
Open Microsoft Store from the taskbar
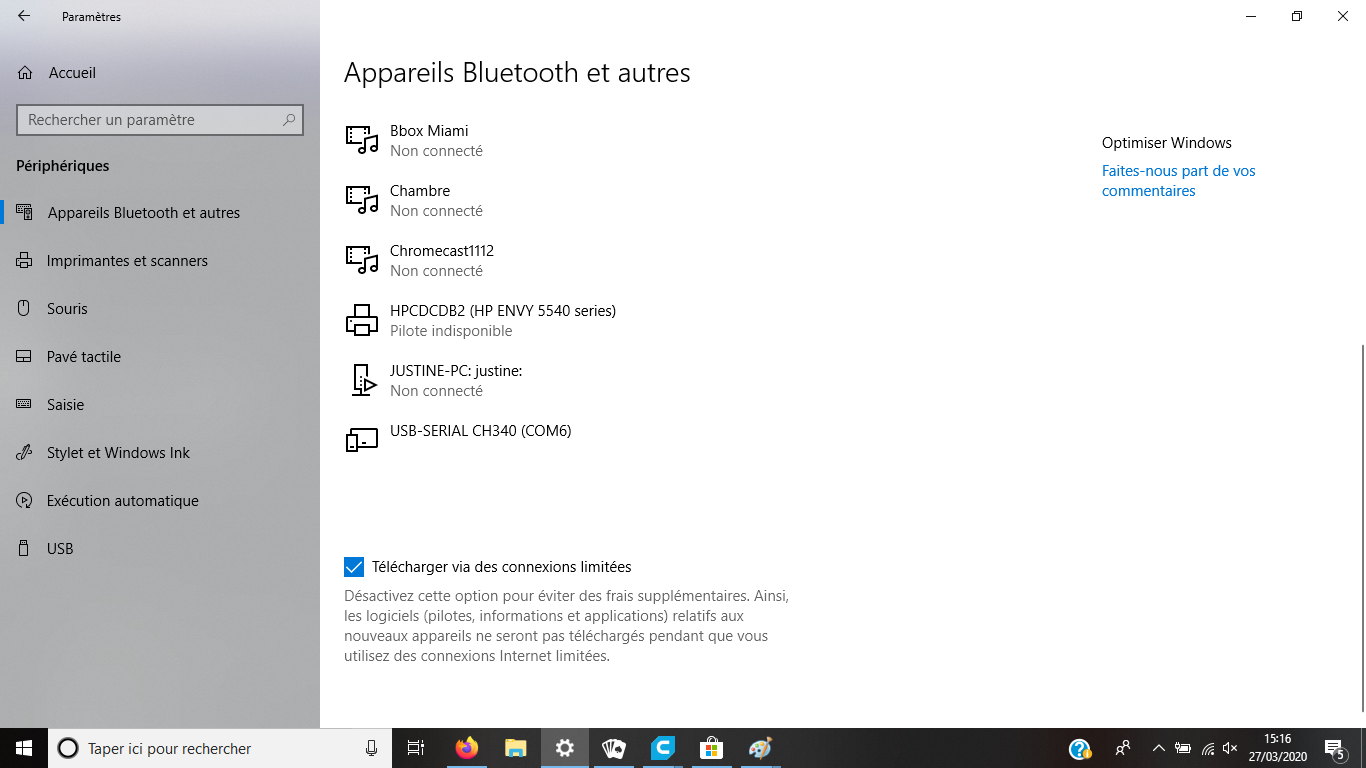[x=712, y=748]
